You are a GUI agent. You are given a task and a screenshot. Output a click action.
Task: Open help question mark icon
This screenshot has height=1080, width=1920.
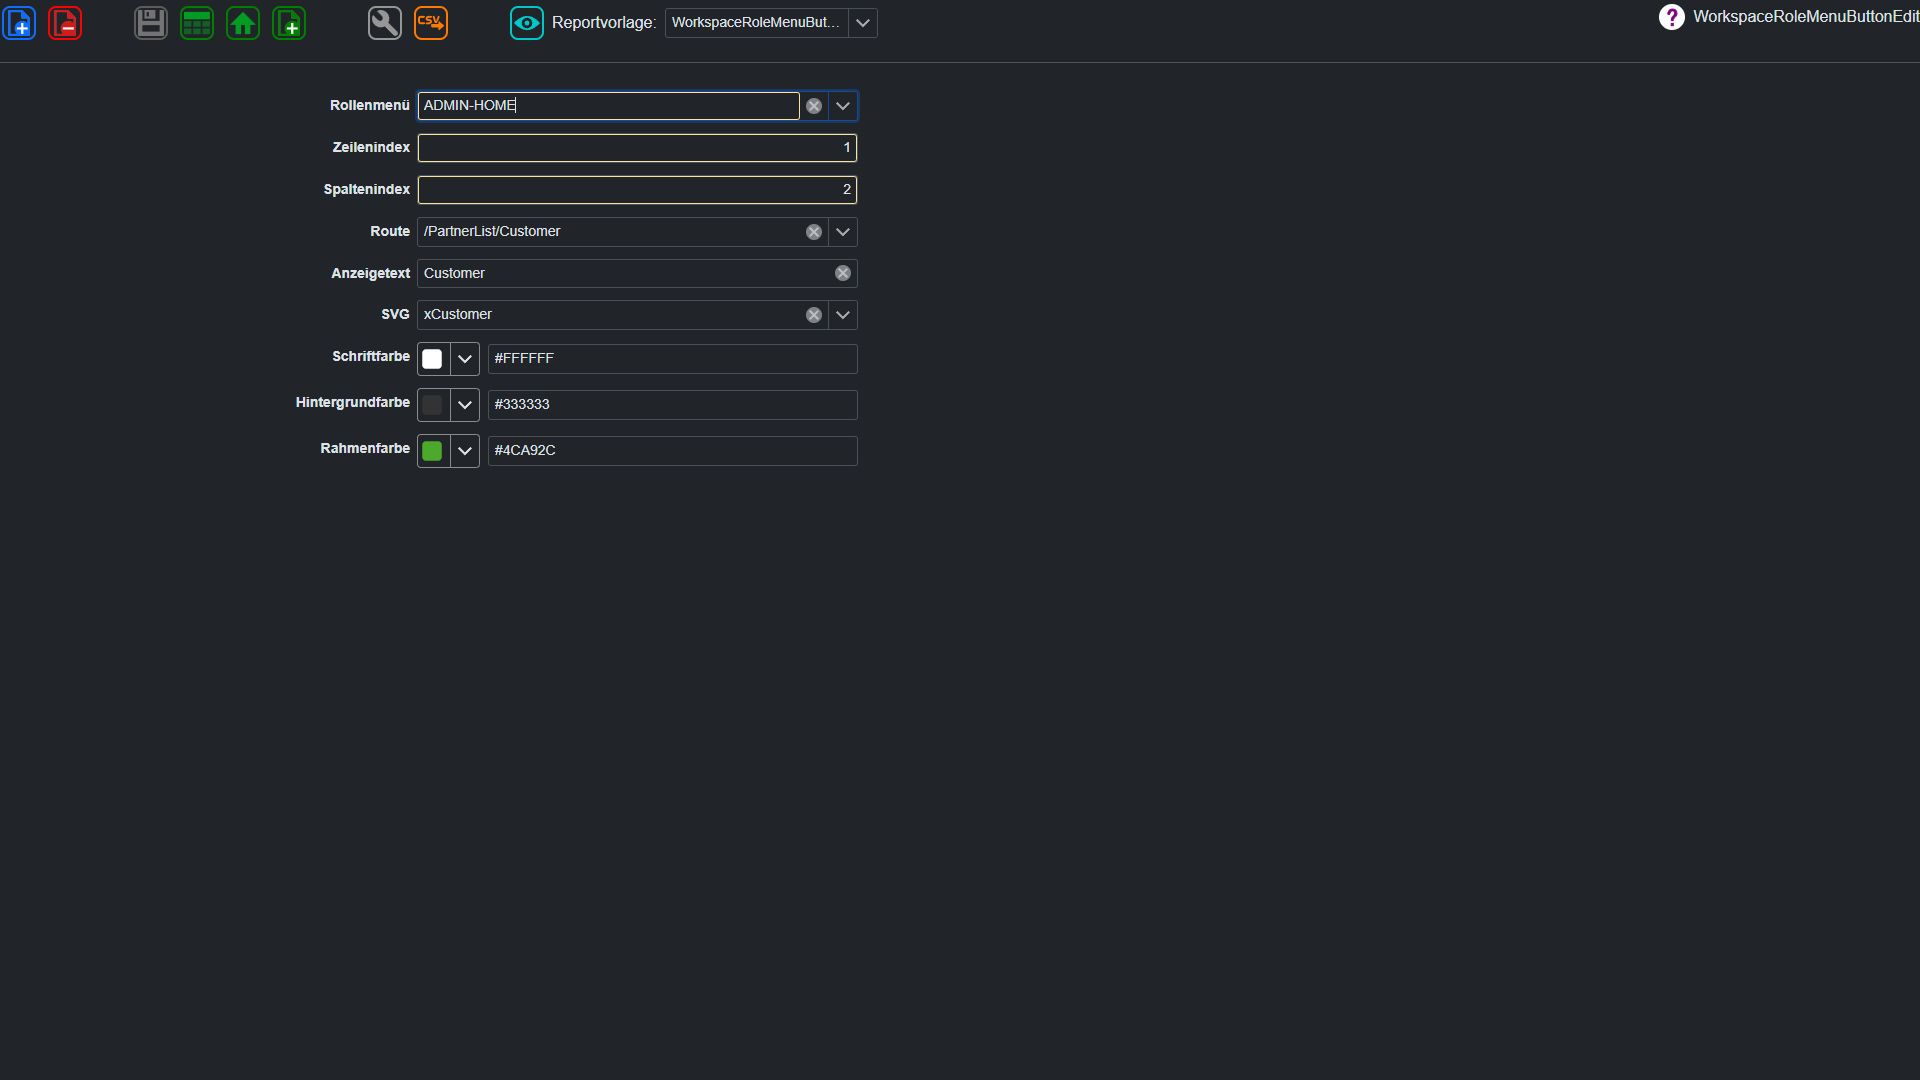click(1671, 17)
